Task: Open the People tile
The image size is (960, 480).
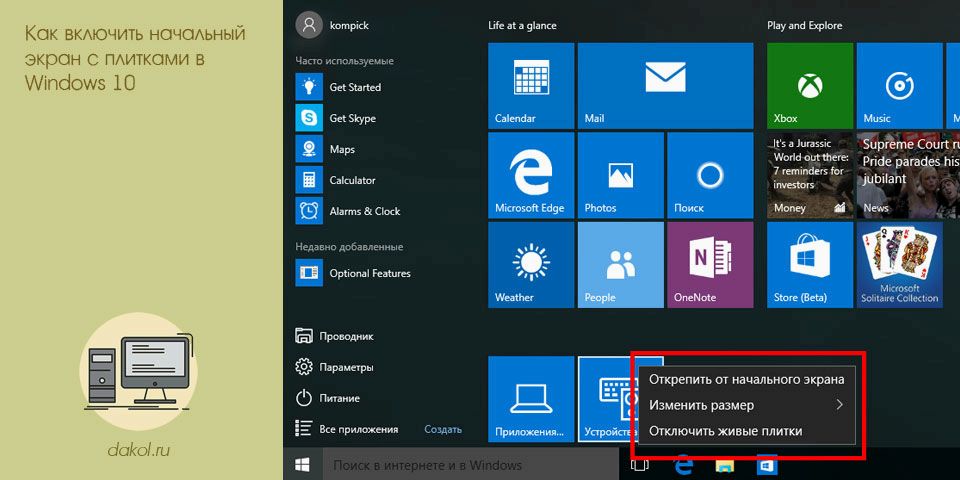Action: 621,264
